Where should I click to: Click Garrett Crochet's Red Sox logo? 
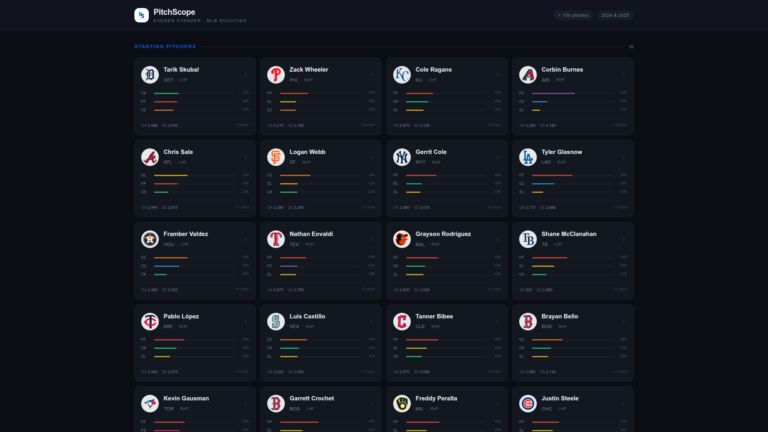point(276,404)
